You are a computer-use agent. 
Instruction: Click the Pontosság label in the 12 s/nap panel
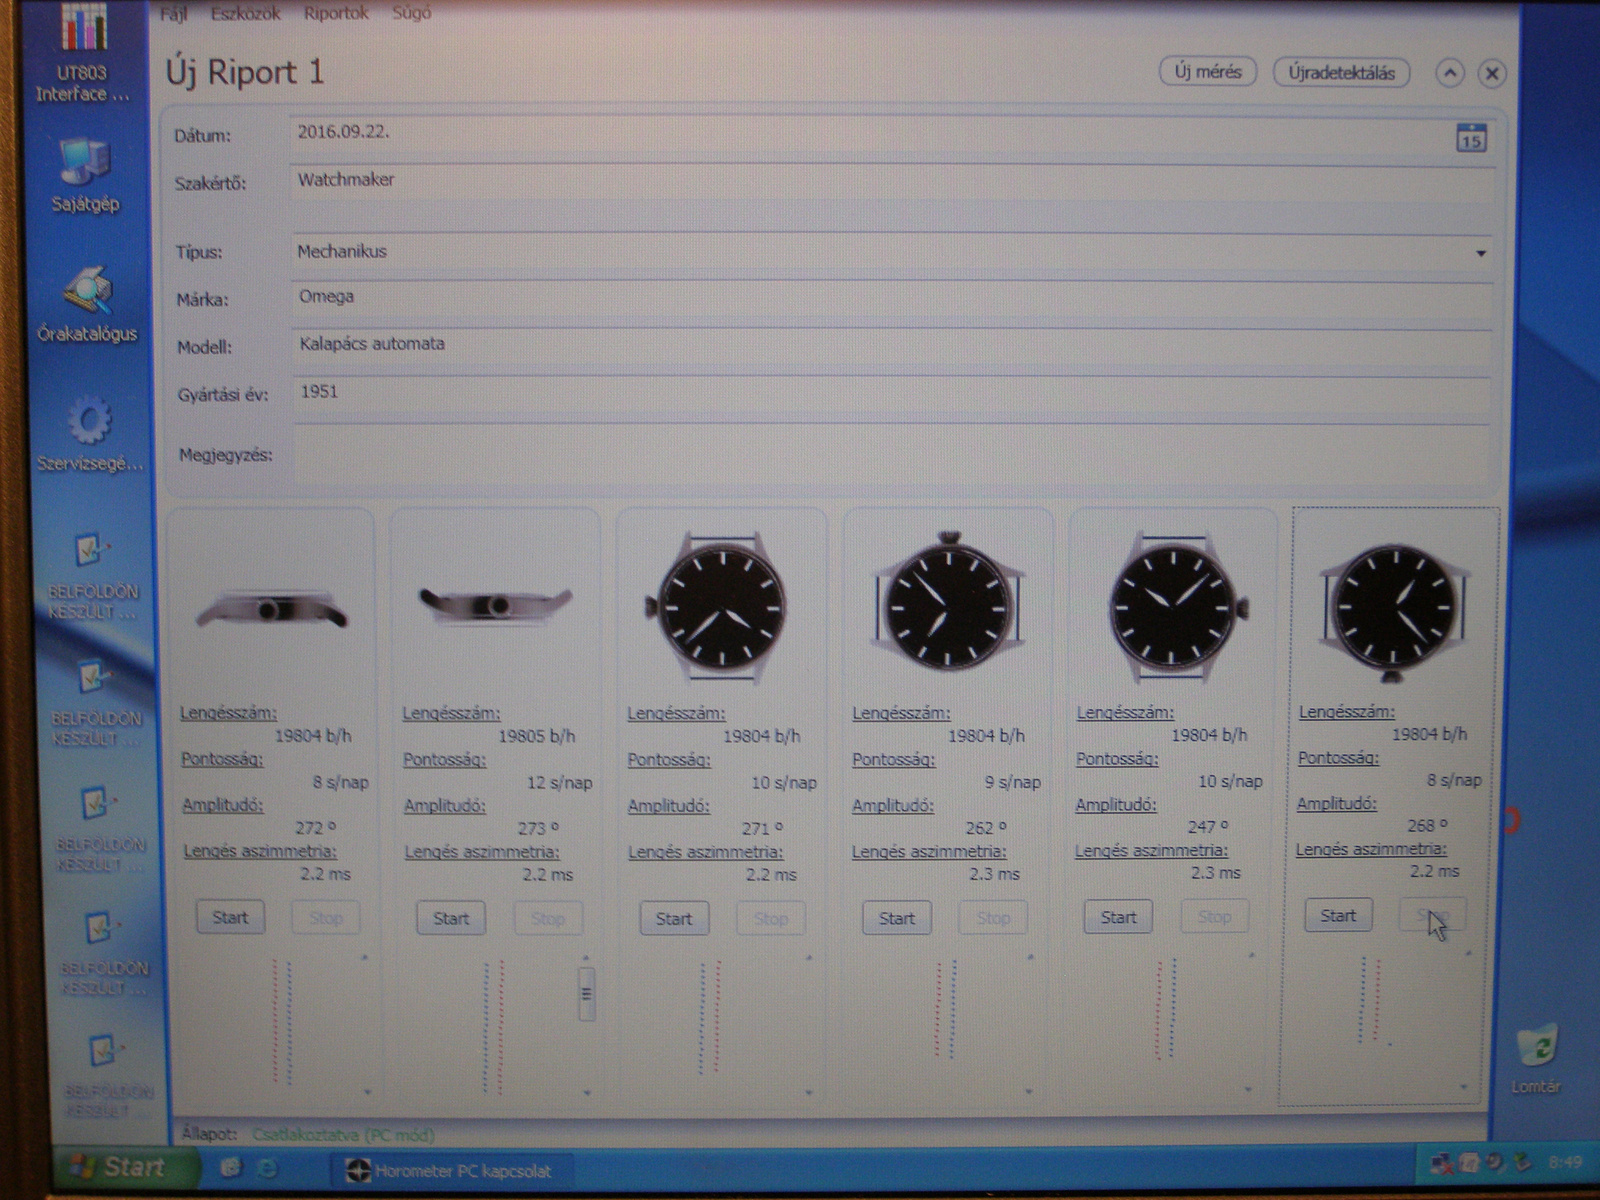444,760
